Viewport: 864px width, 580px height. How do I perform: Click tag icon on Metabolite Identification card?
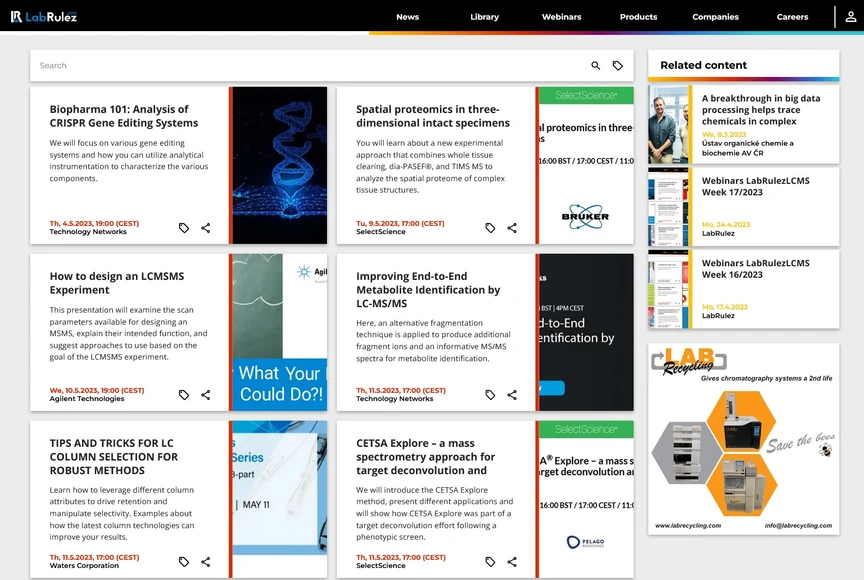[x=490, y=394]
